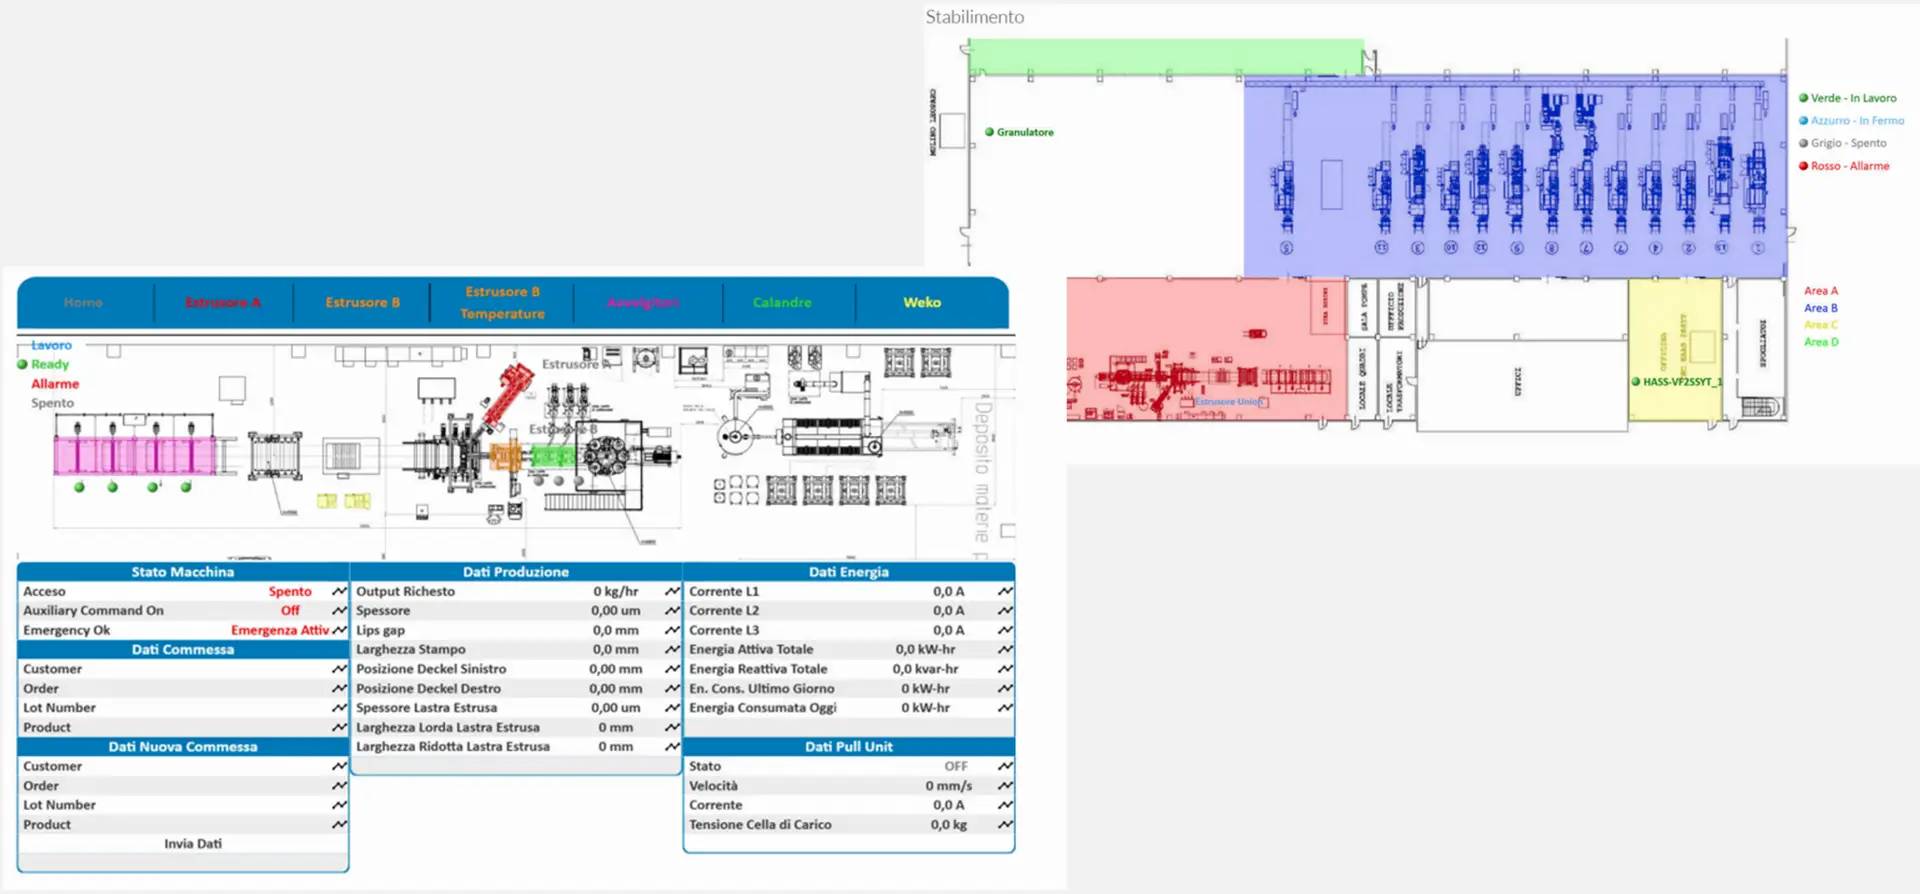This screenshot has height=894, width=1920.
Task: Open the Weko tab
Action: click(x=922, y=302)
